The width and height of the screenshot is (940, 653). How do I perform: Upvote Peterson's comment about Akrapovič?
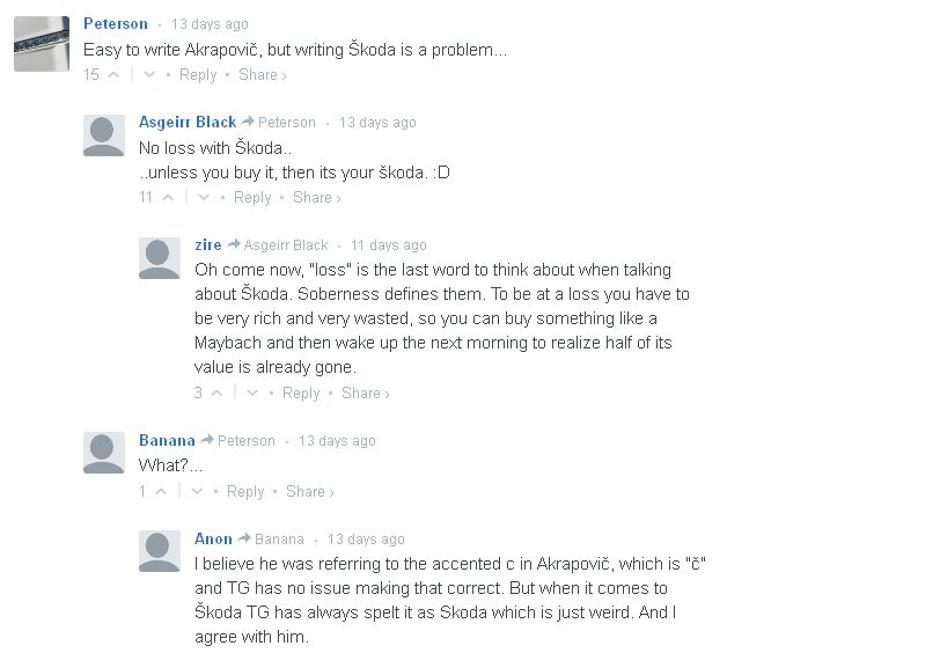tap(114, 75)
